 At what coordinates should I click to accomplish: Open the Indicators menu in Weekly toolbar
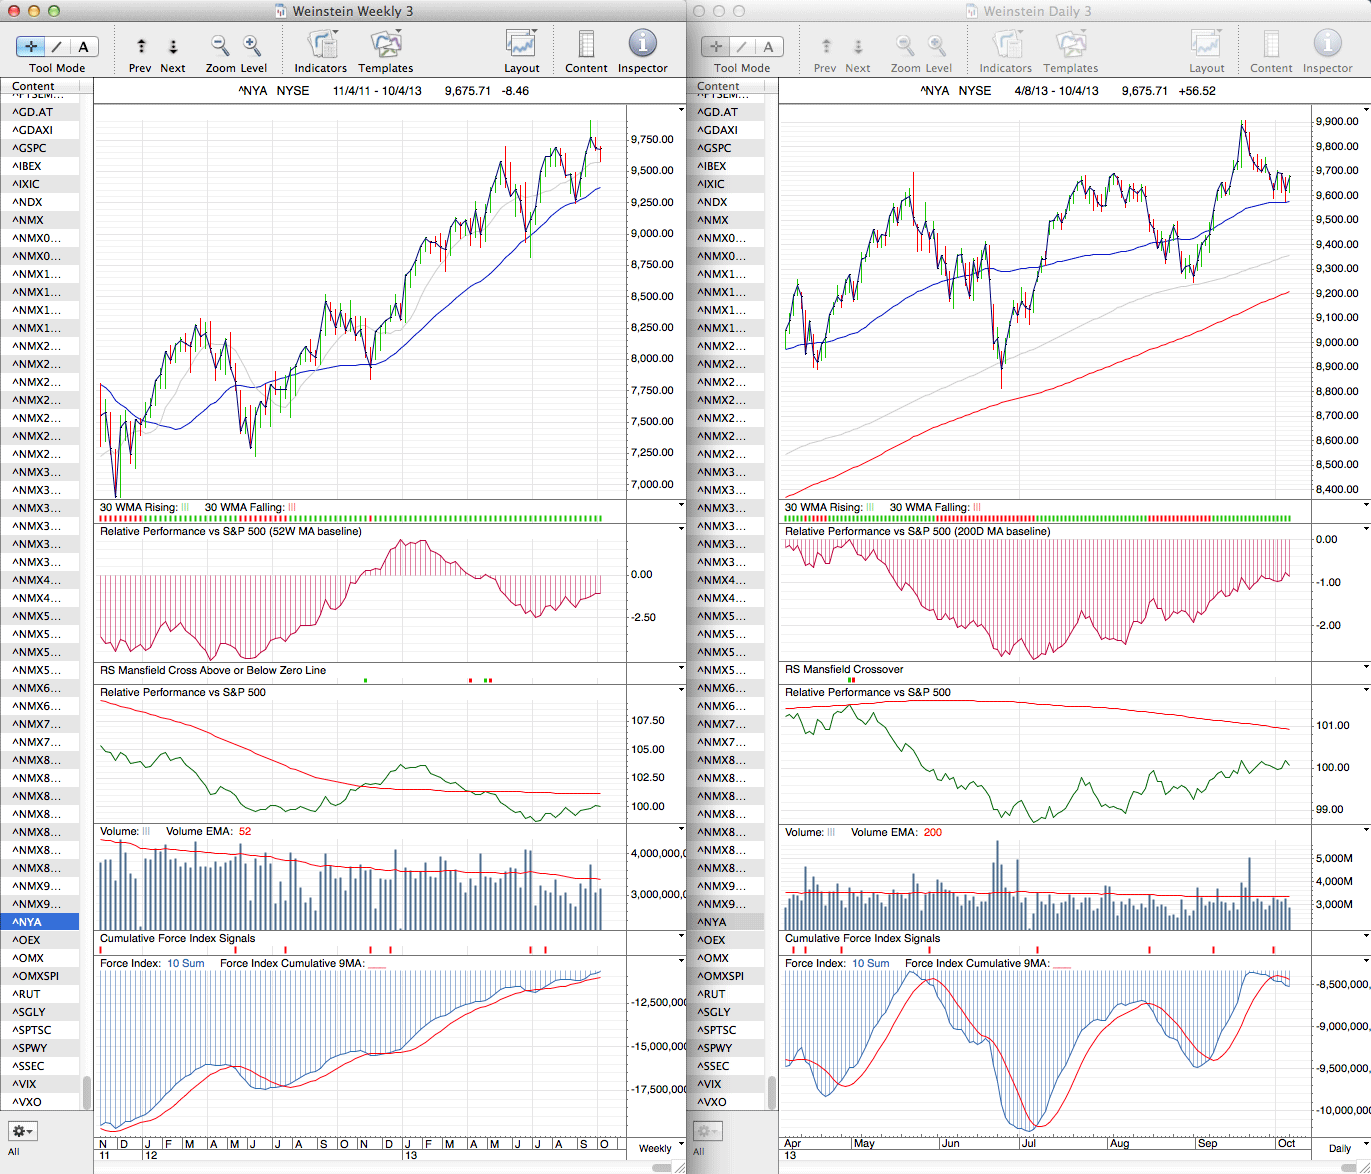(321, 45)
